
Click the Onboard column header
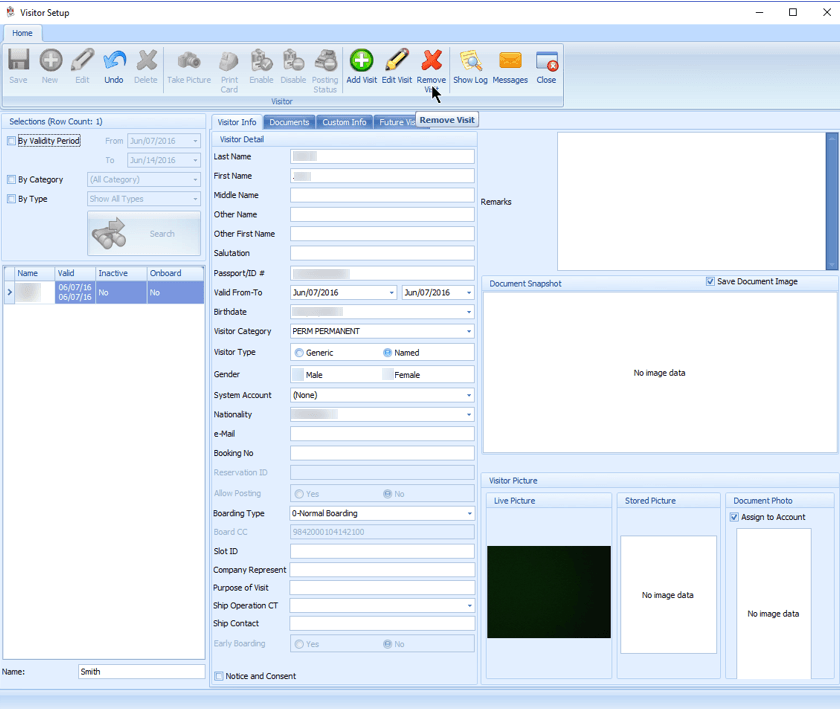tap(175, 273)
